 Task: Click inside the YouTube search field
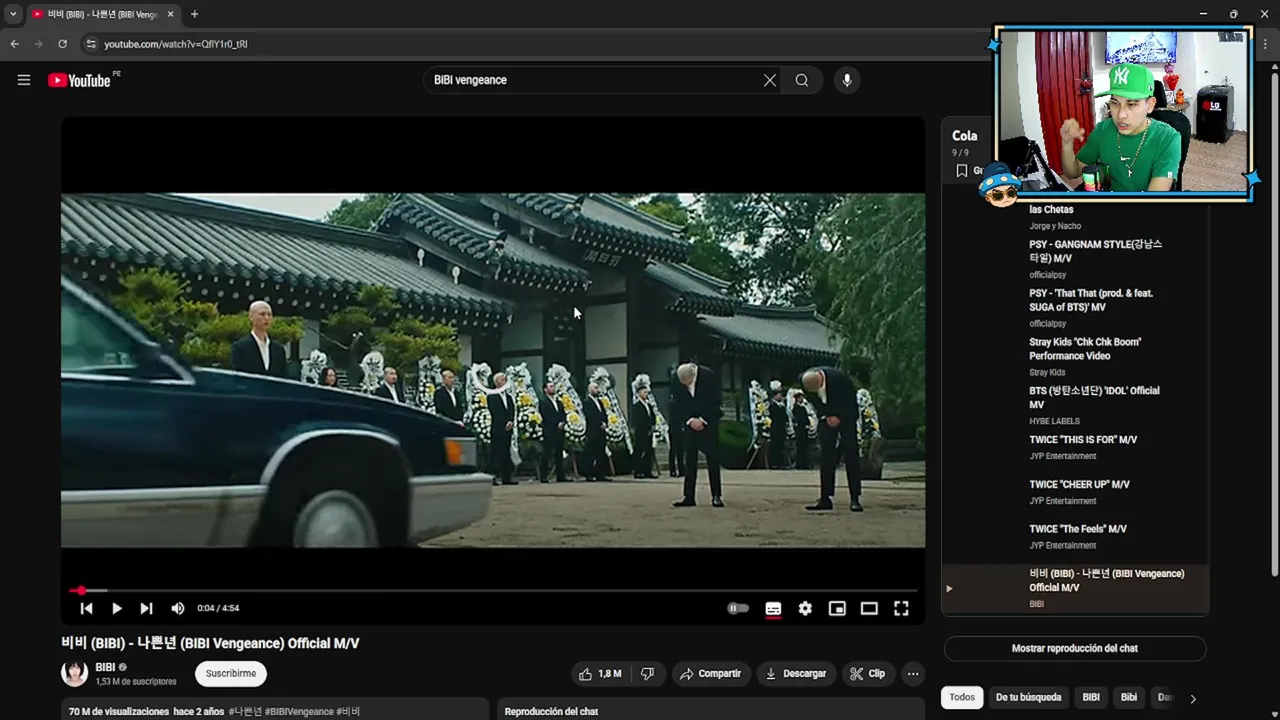595,80
